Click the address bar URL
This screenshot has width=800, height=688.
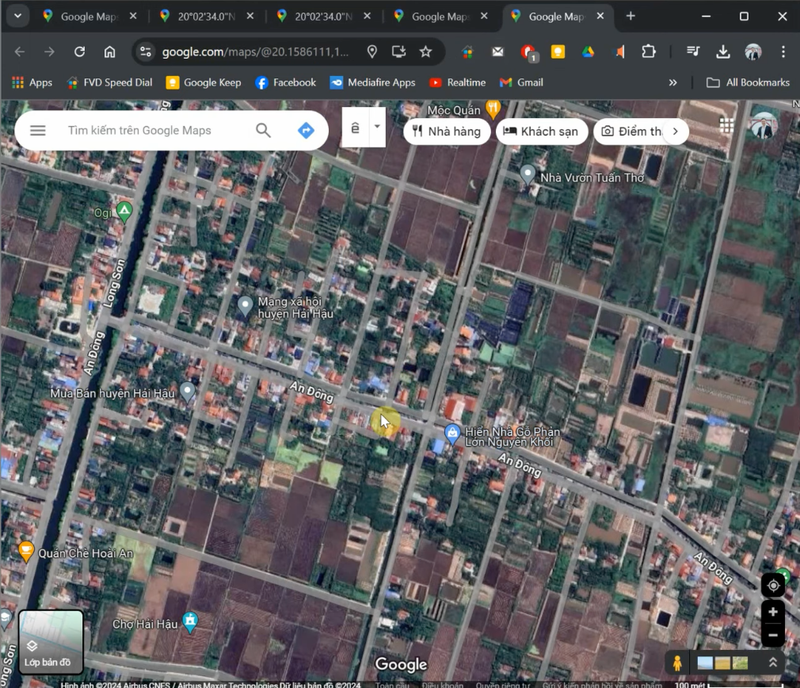255,52
